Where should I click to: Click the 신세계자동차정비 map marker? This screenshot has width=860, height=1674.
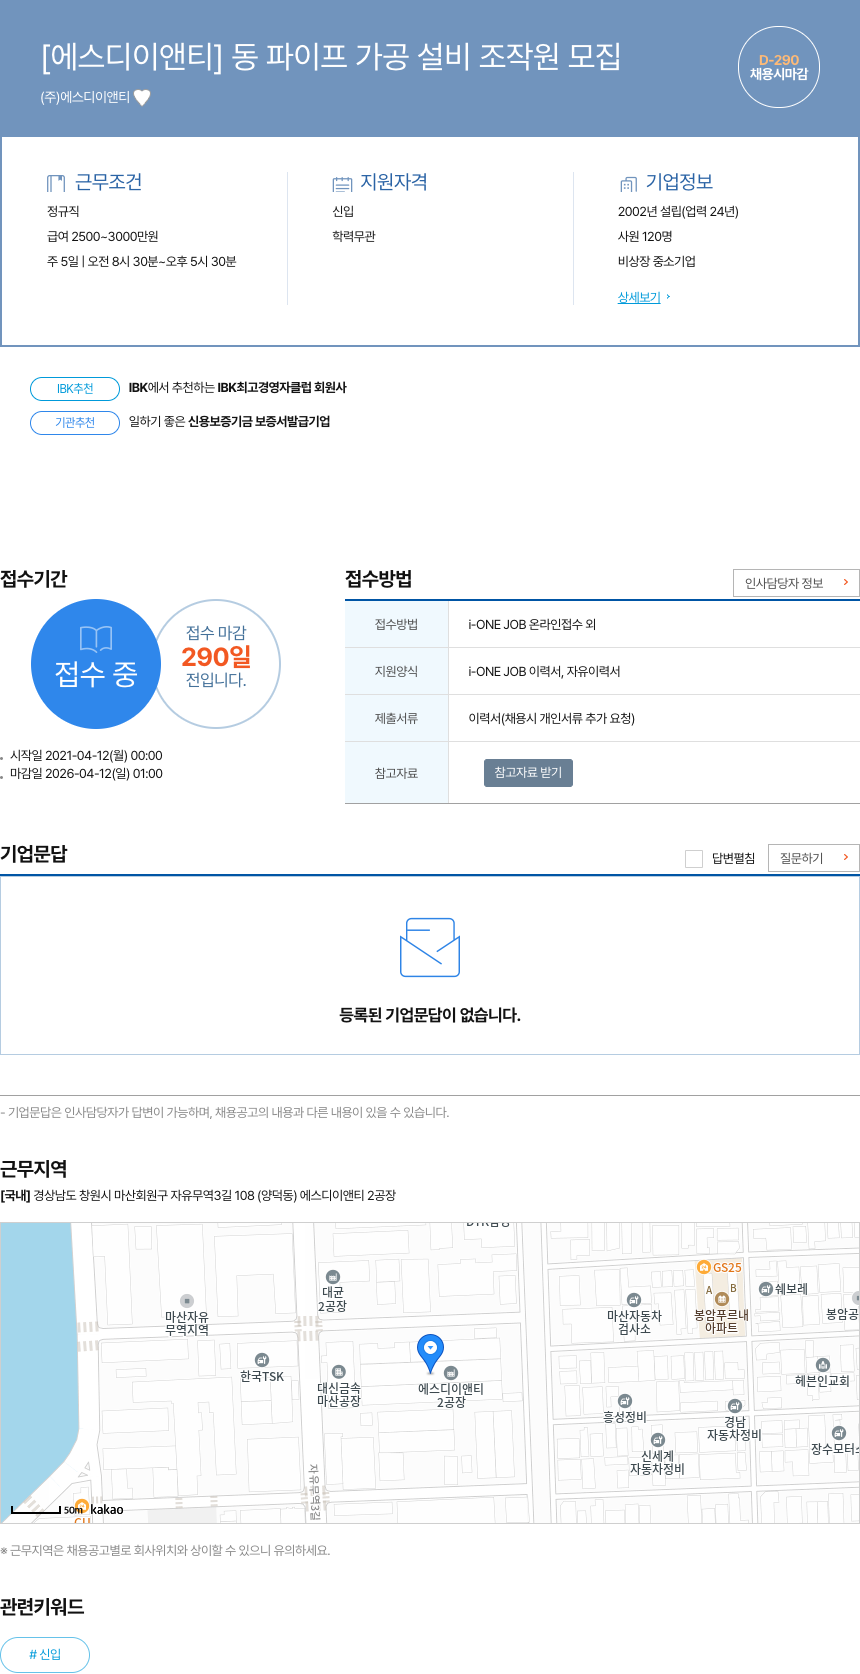point(657,1440)
